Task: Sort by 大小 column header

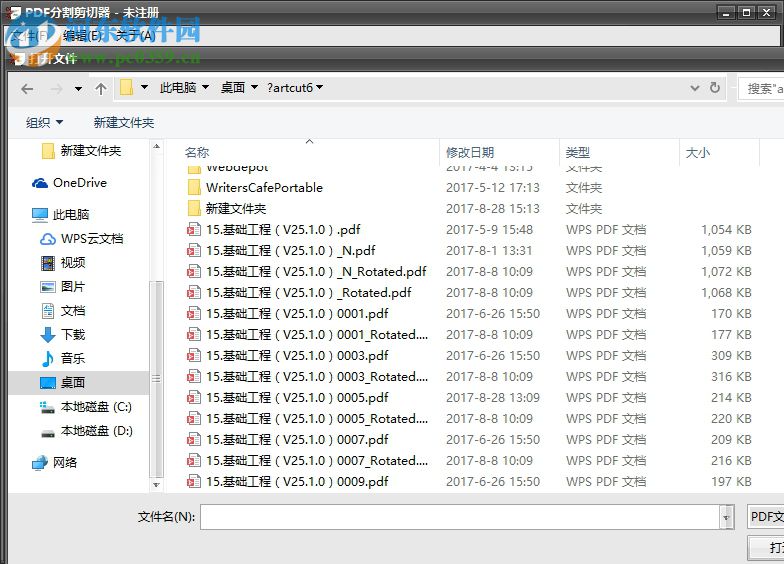Action: pyautogui.click(x=698, y=152)
